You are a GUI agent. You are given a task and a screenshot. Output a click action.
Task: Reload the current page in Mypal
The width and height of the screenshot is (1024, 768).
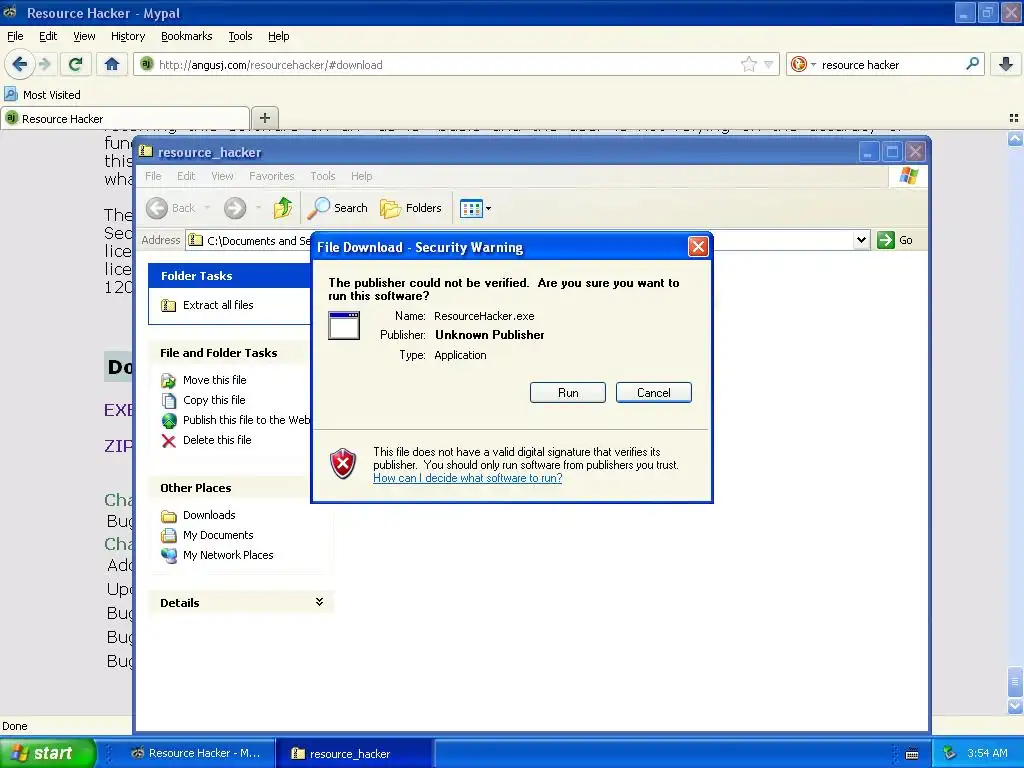pyautogui.click(x=75, y=64)
